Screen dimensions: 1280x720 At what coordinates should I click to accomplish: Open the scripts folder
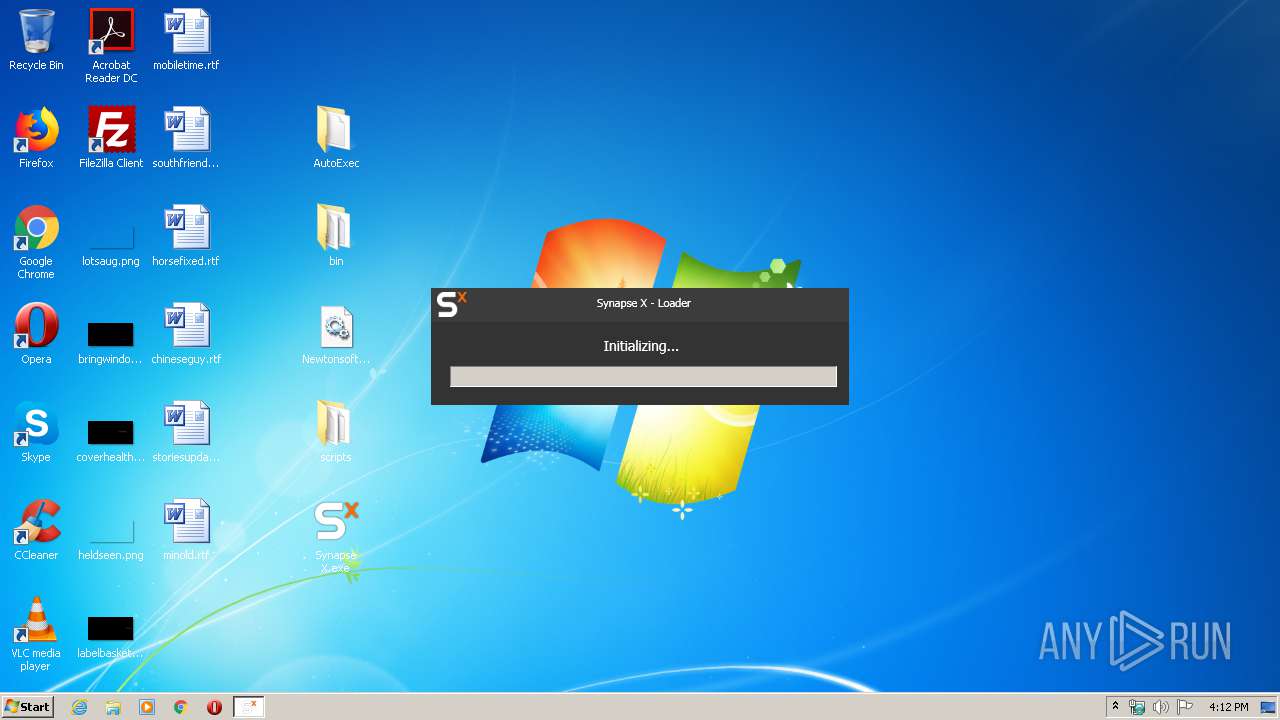coord(336,432)
